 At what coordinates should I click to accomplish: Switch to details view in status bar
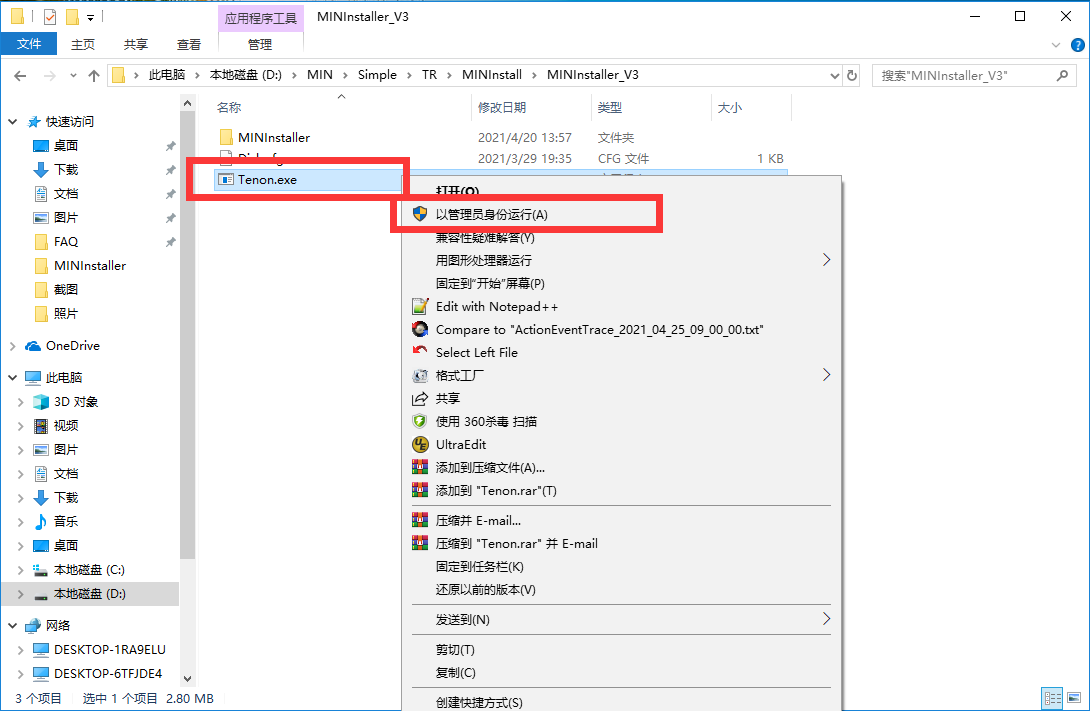coord(1052,698)
